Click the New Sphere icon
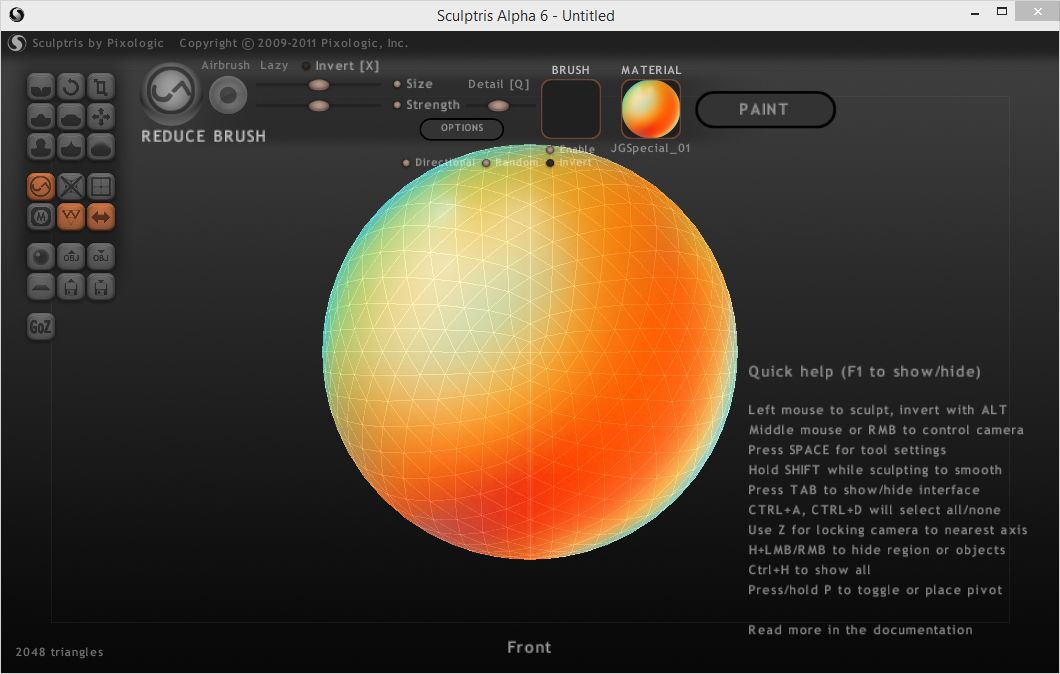The width and height of the screenshot is (1060, 674). coord(41,256)
